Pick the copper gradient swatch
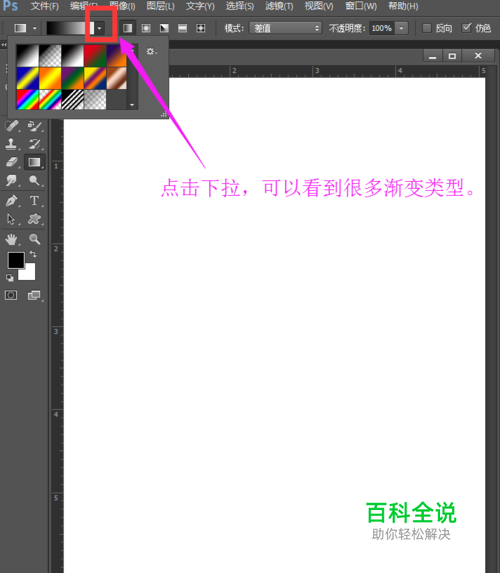Screen dimensions: 500x573 (x=117, y=78)
